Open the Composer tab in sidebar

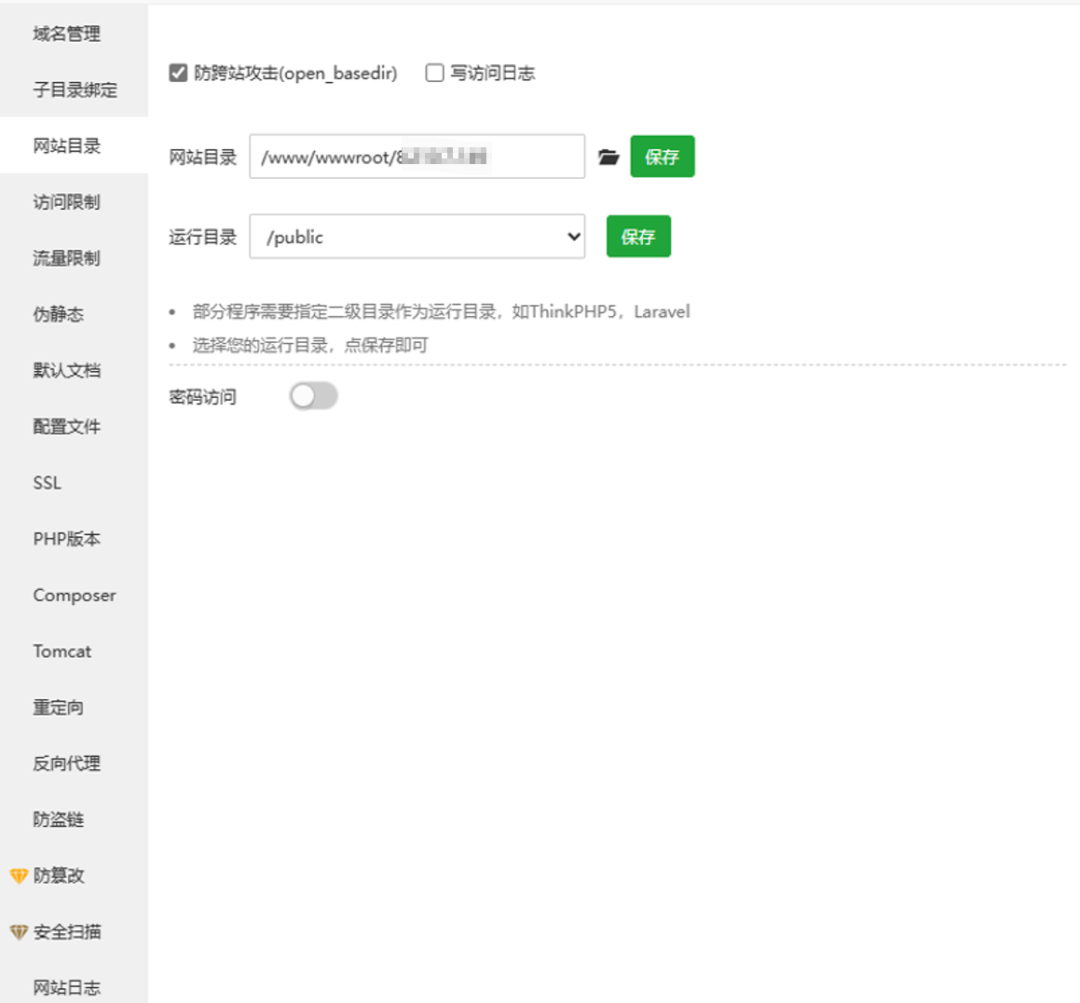click(74, 595)
